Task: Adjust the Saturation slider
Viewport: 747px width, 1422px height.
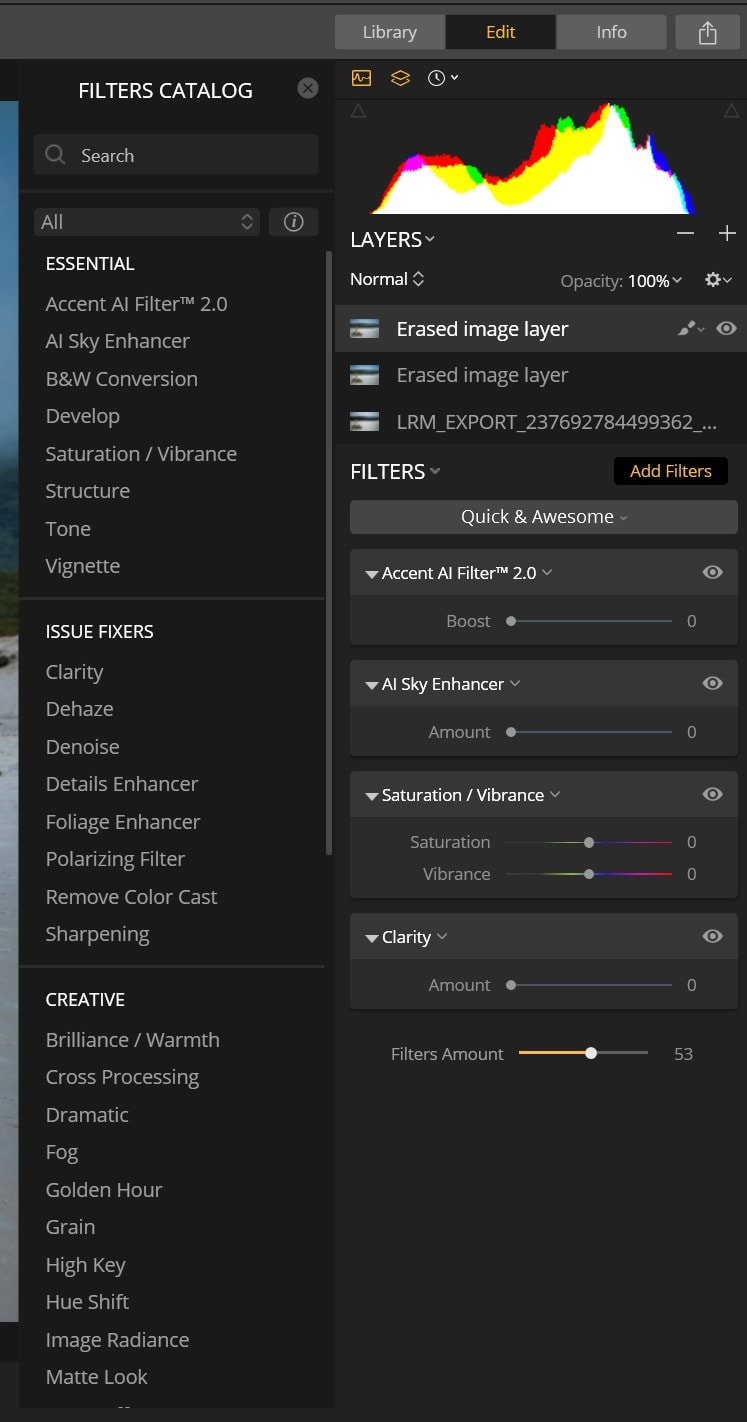Action: [589, 842]
